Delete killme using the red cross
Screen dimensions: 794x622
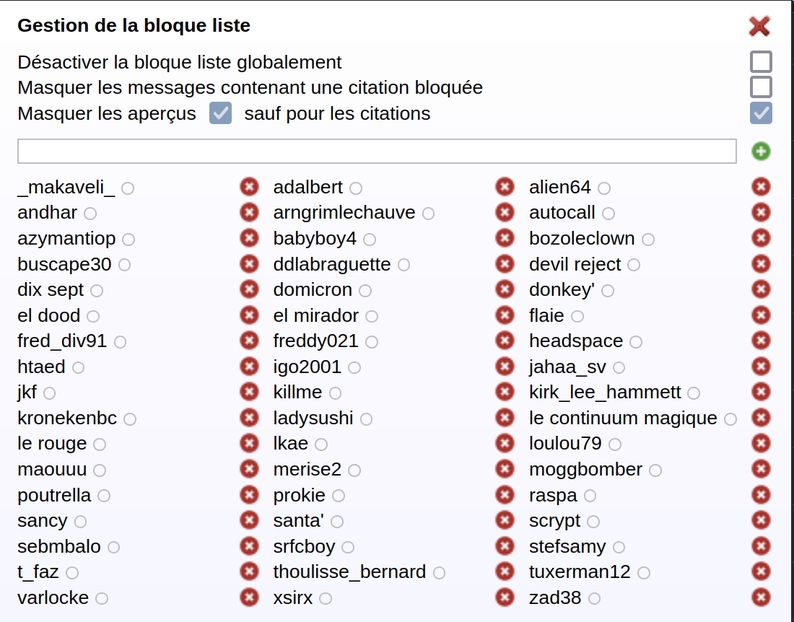505,392
